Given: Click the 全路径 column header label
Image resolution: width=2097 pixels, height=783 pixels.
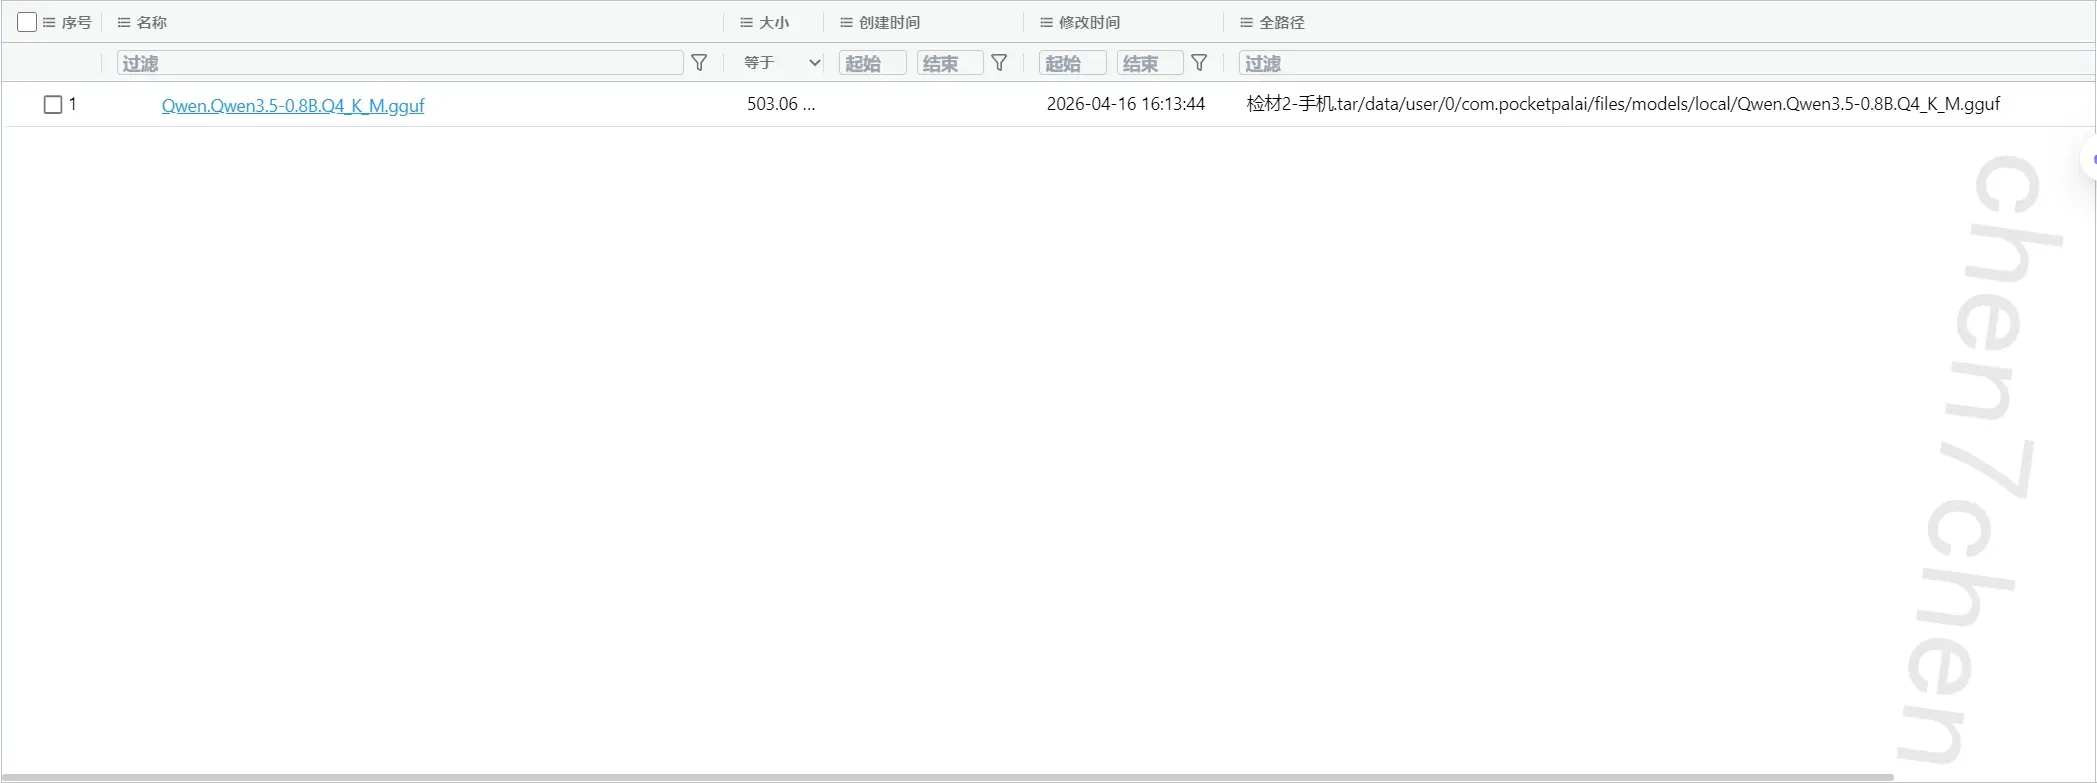Looking at the screenshot, I should click(x=1282, y=22).
